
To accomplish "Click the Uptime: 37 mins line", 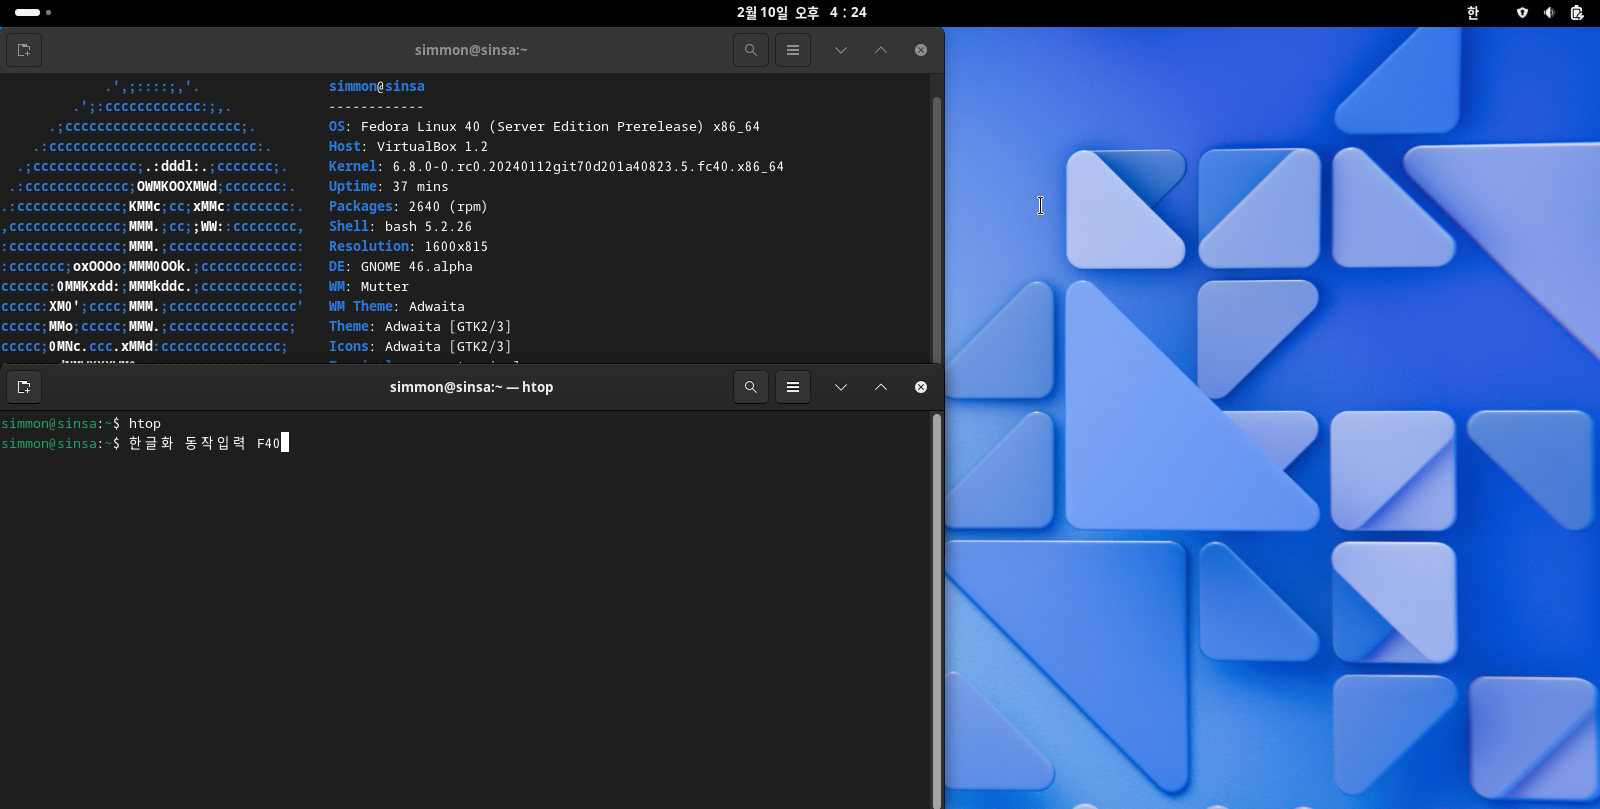I will (388, 187).
